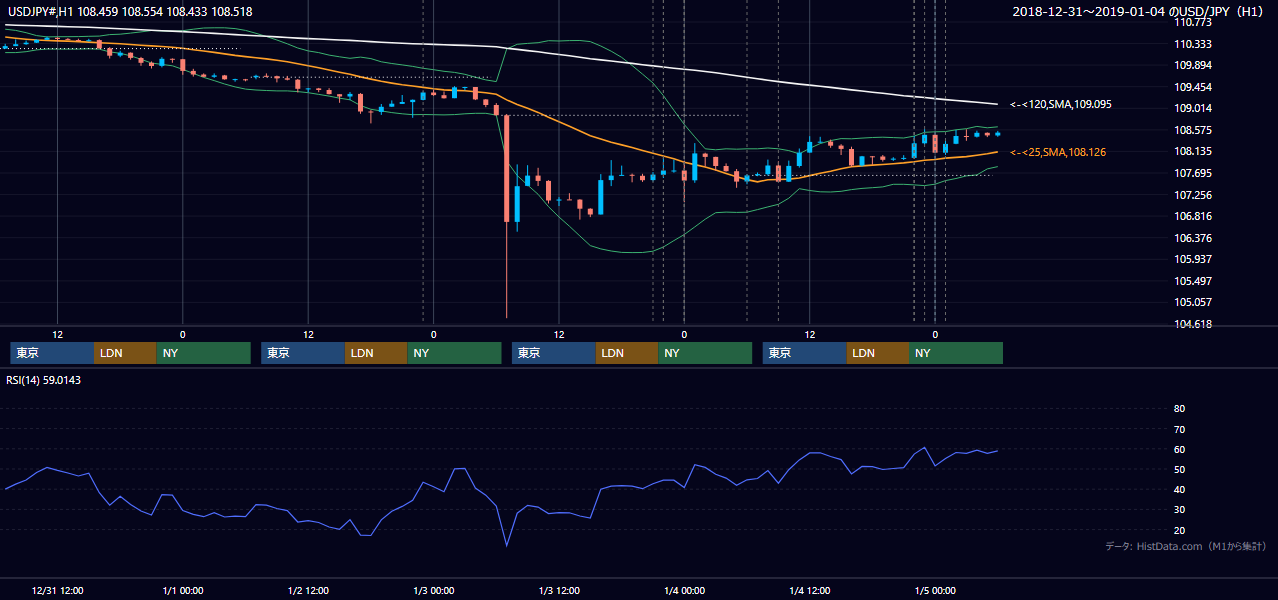
Task: Click price axis value 106.816
Action: tap(1193, 216)
